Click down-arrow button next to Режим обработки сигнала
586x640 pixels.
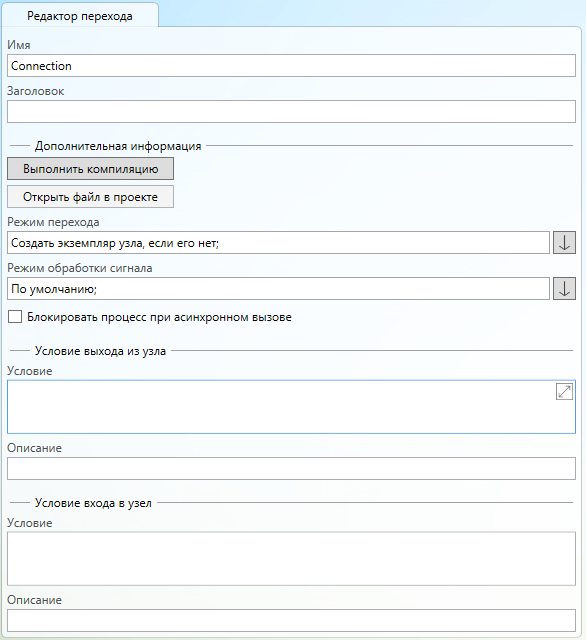pos(564,289)
